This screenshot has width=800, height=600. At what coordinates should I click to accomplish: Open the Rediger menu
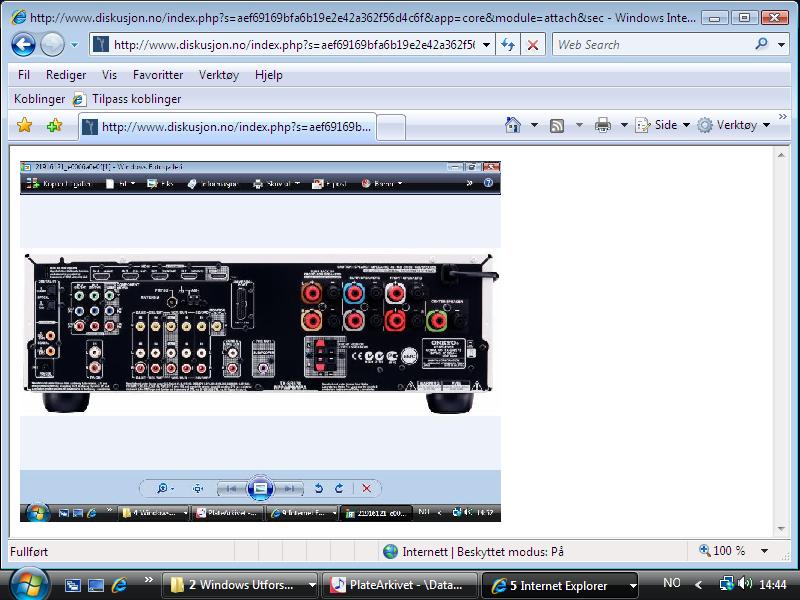(66, 75)
